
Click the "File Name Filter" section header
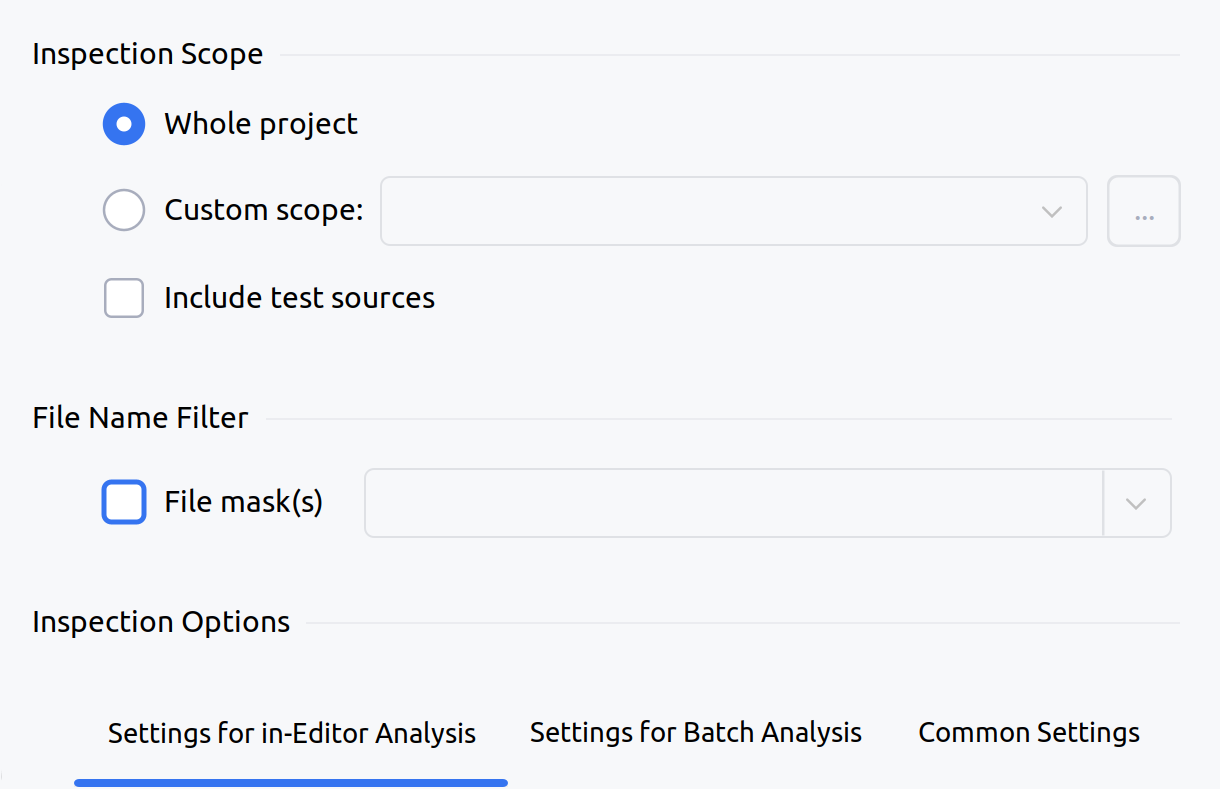click(140, 418)
